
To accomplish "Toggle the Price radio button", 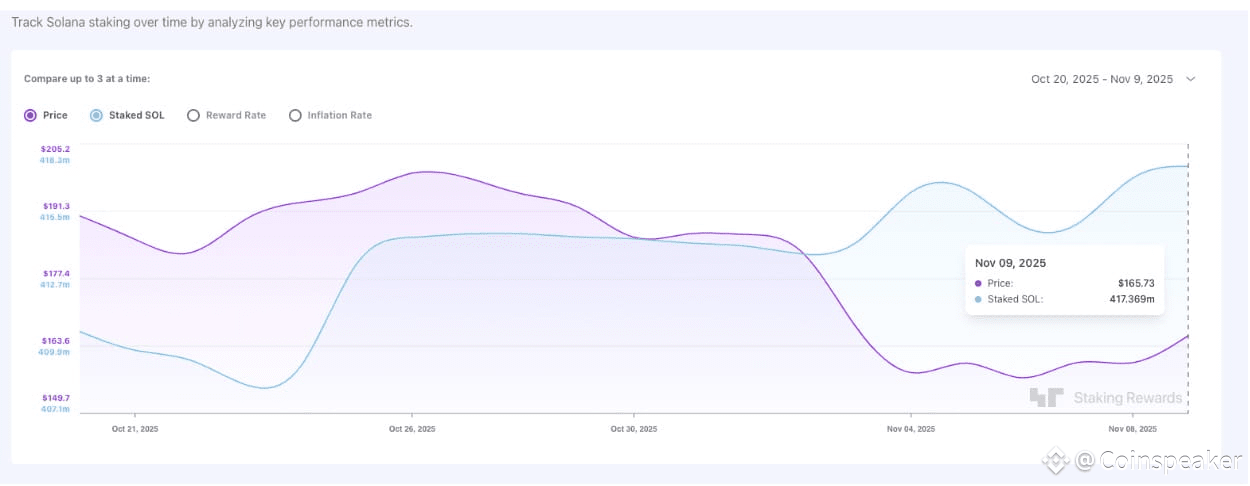I will pos(31,115).
